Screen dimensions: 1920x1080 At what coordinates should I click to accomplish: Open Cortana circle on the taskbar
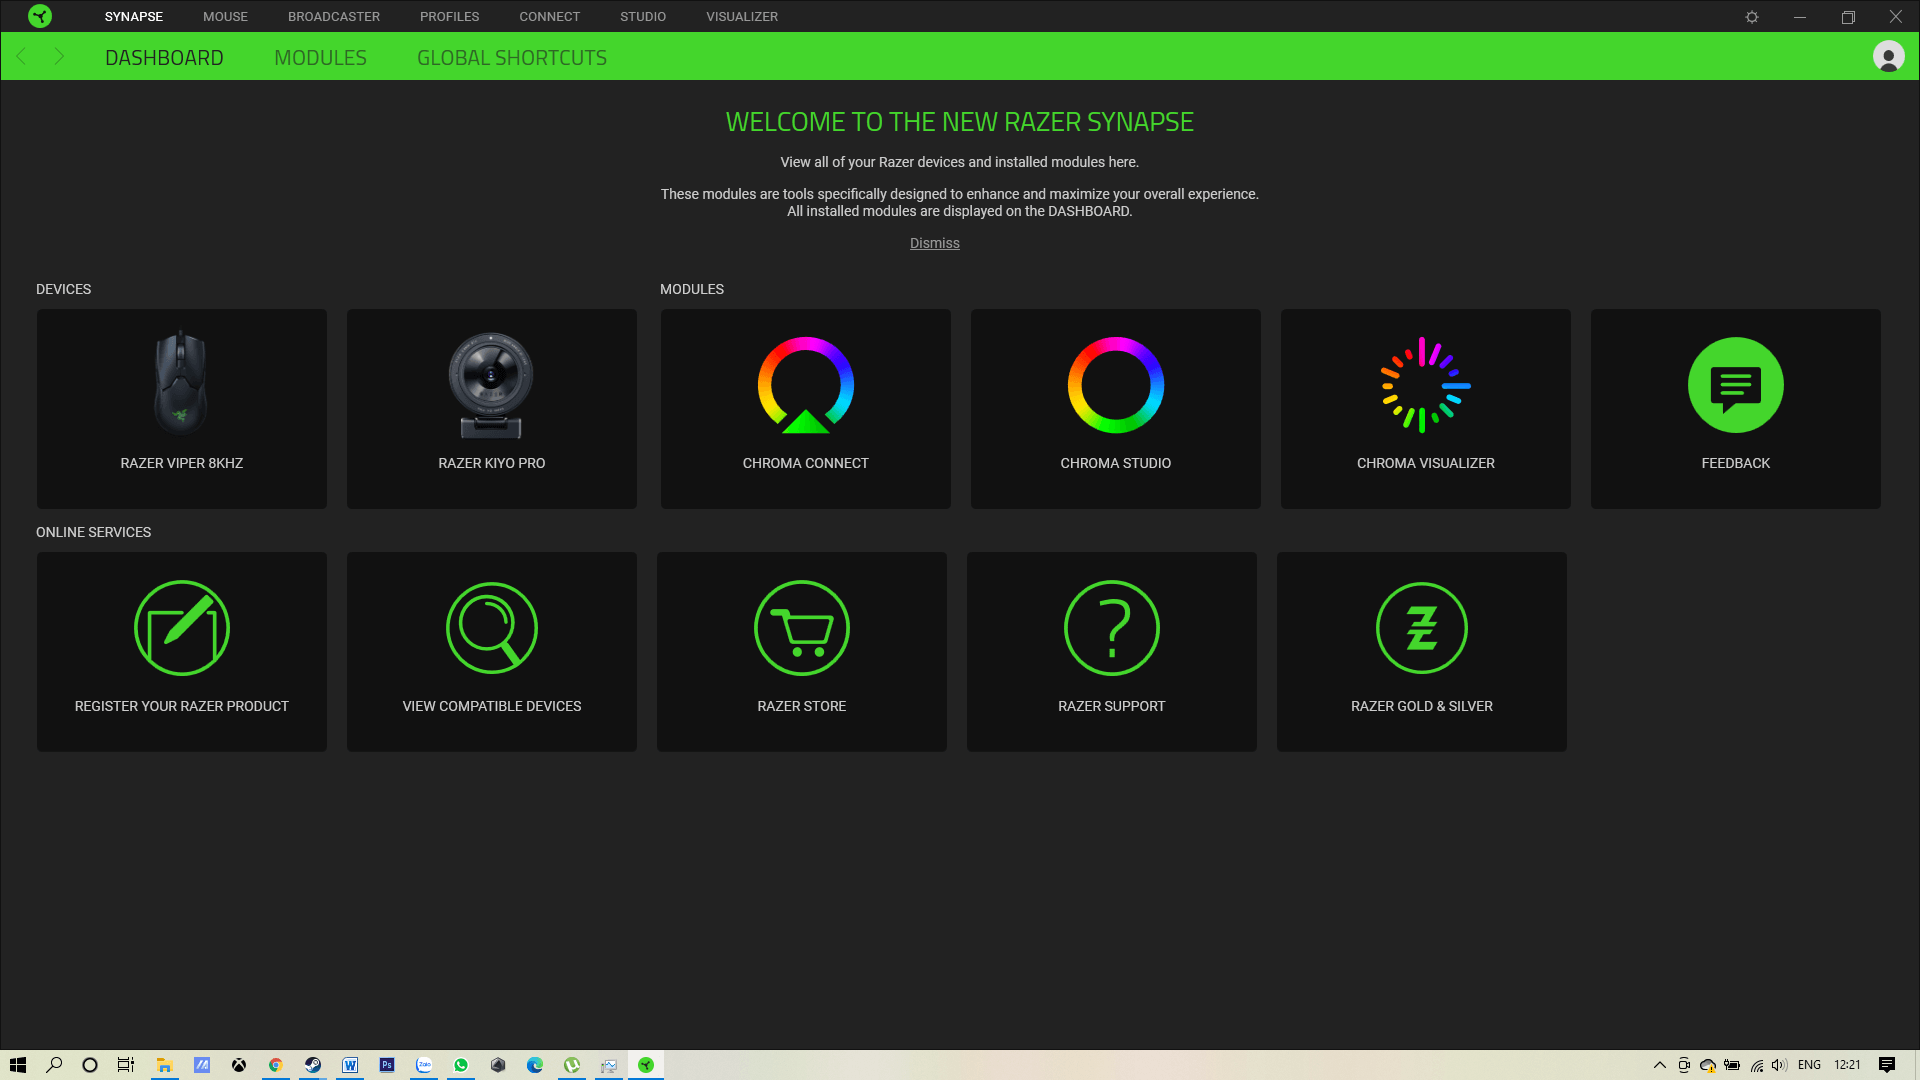click(x=90, y=1065)
